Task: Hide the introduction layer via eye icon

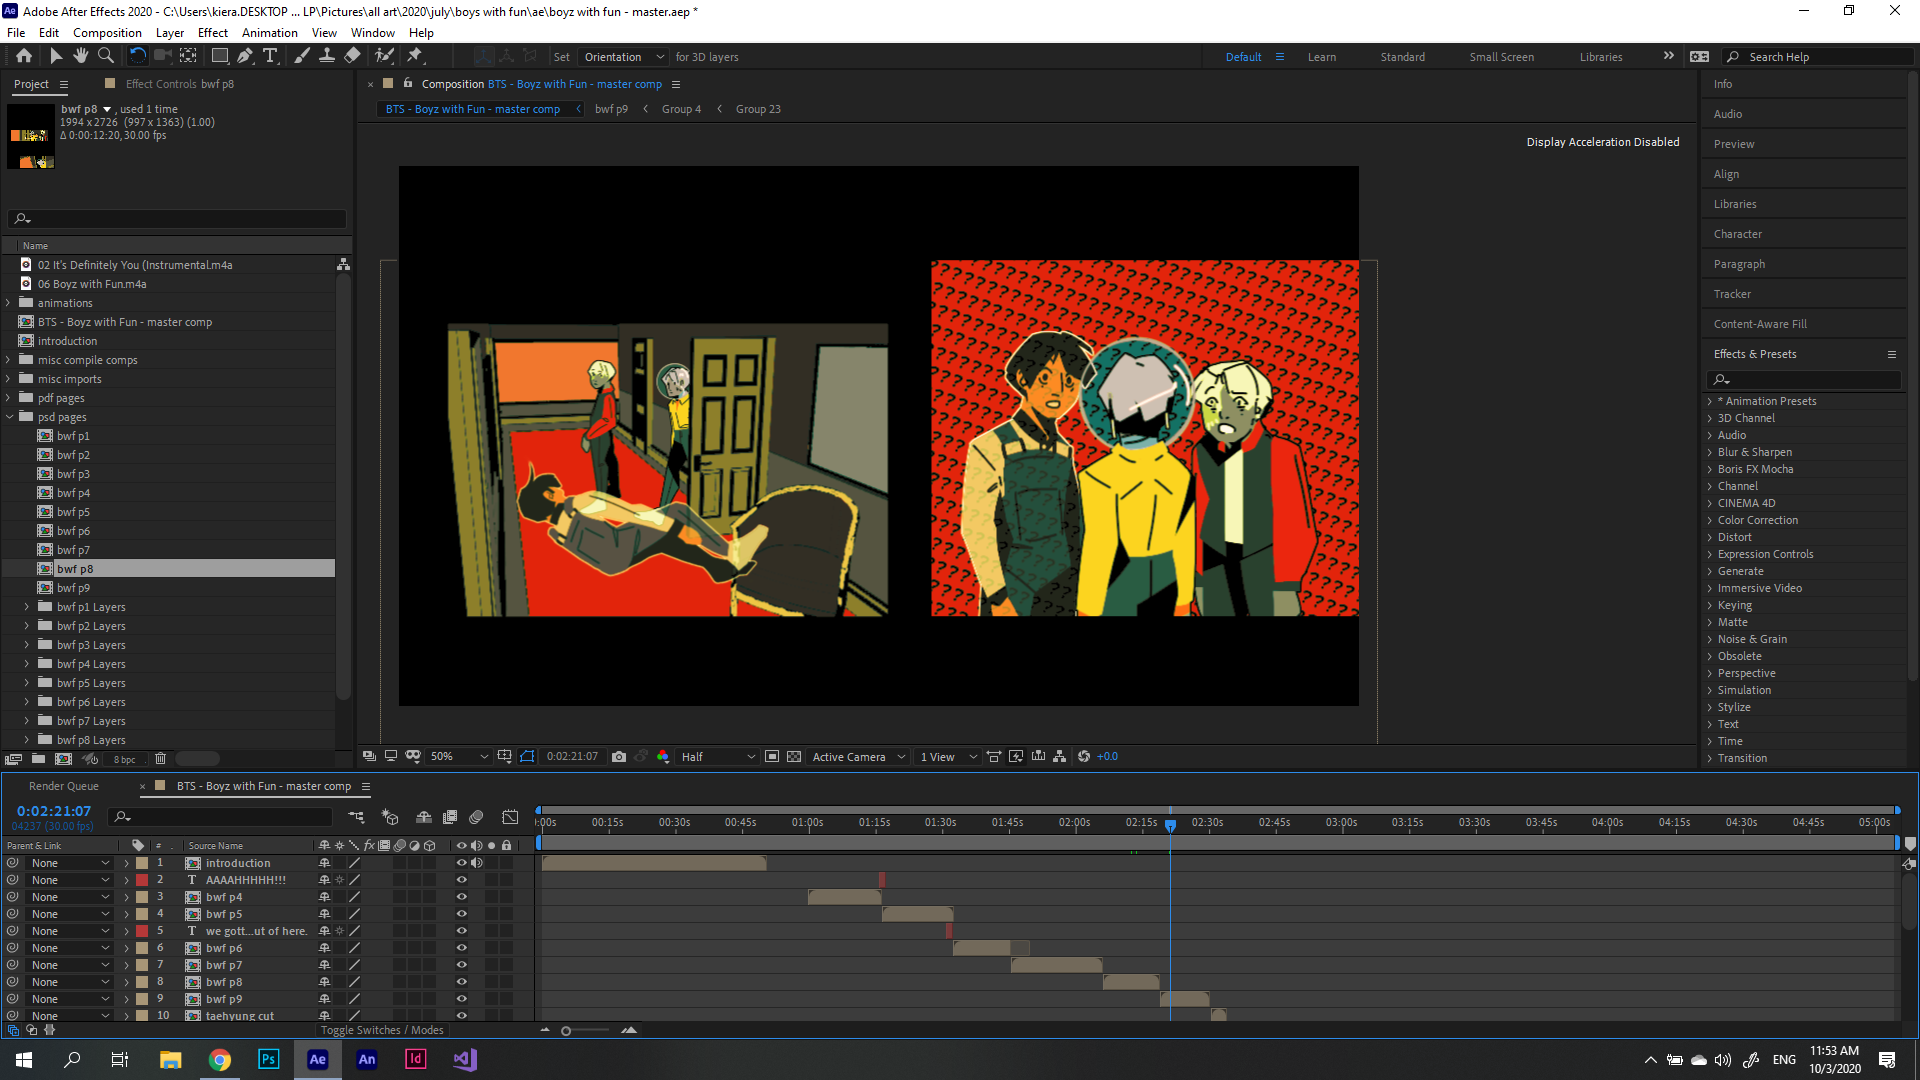Action: (462, 863)
